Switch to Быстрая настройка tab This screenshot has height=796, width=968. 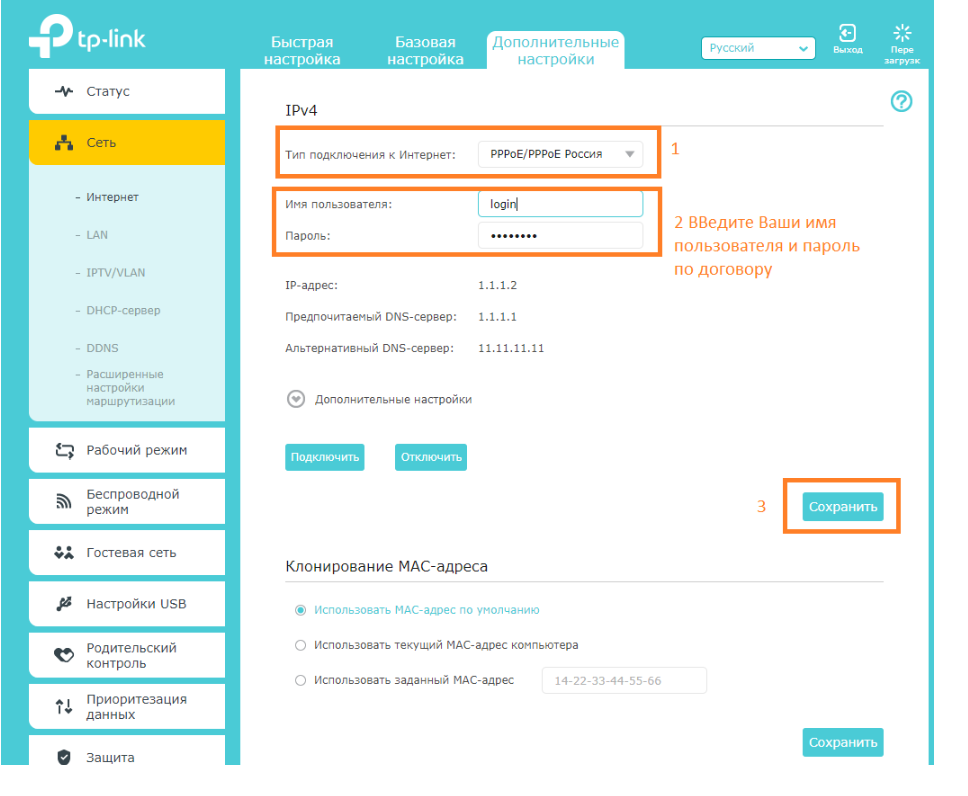click(302, 51)
